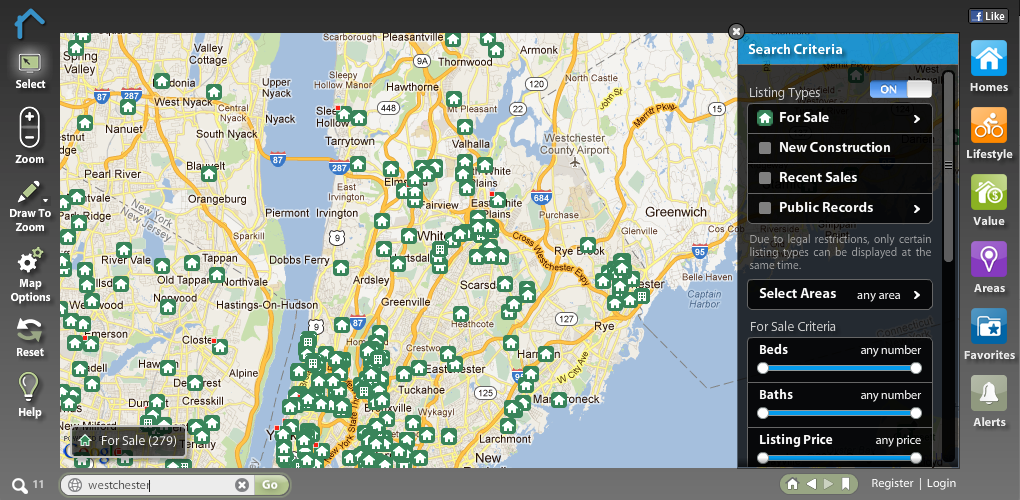Expand the For Sale listing options
This screenshot has height=500, width=1020.
[x=916, y=119]
